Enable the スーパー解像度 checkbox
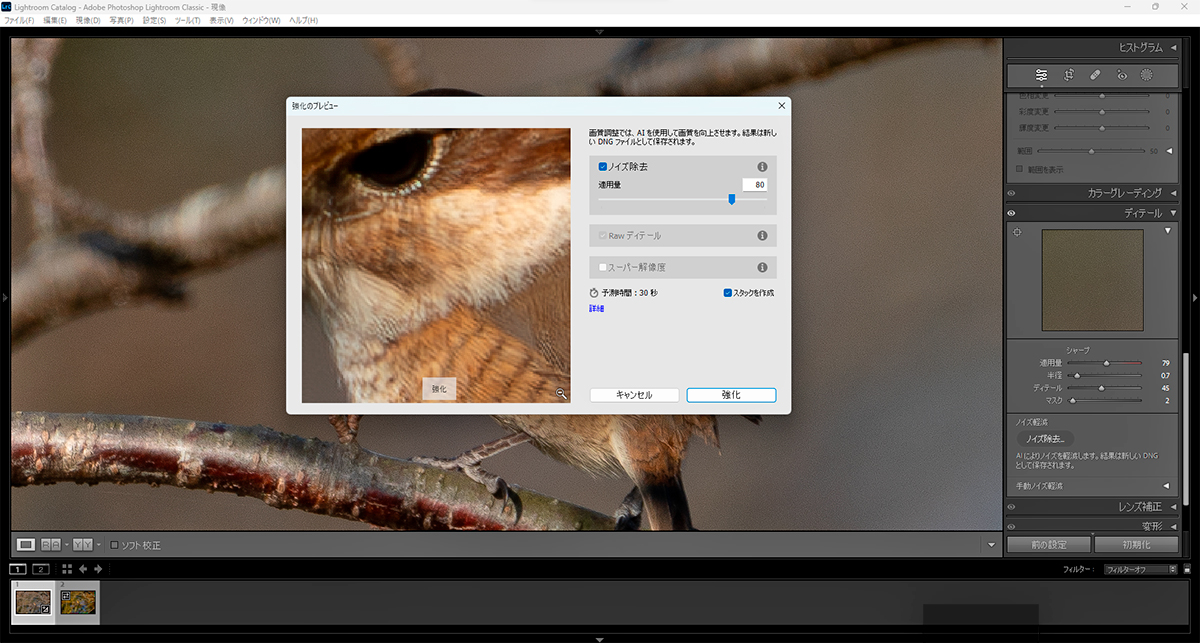1200x643 pixels. coord(603,268)
